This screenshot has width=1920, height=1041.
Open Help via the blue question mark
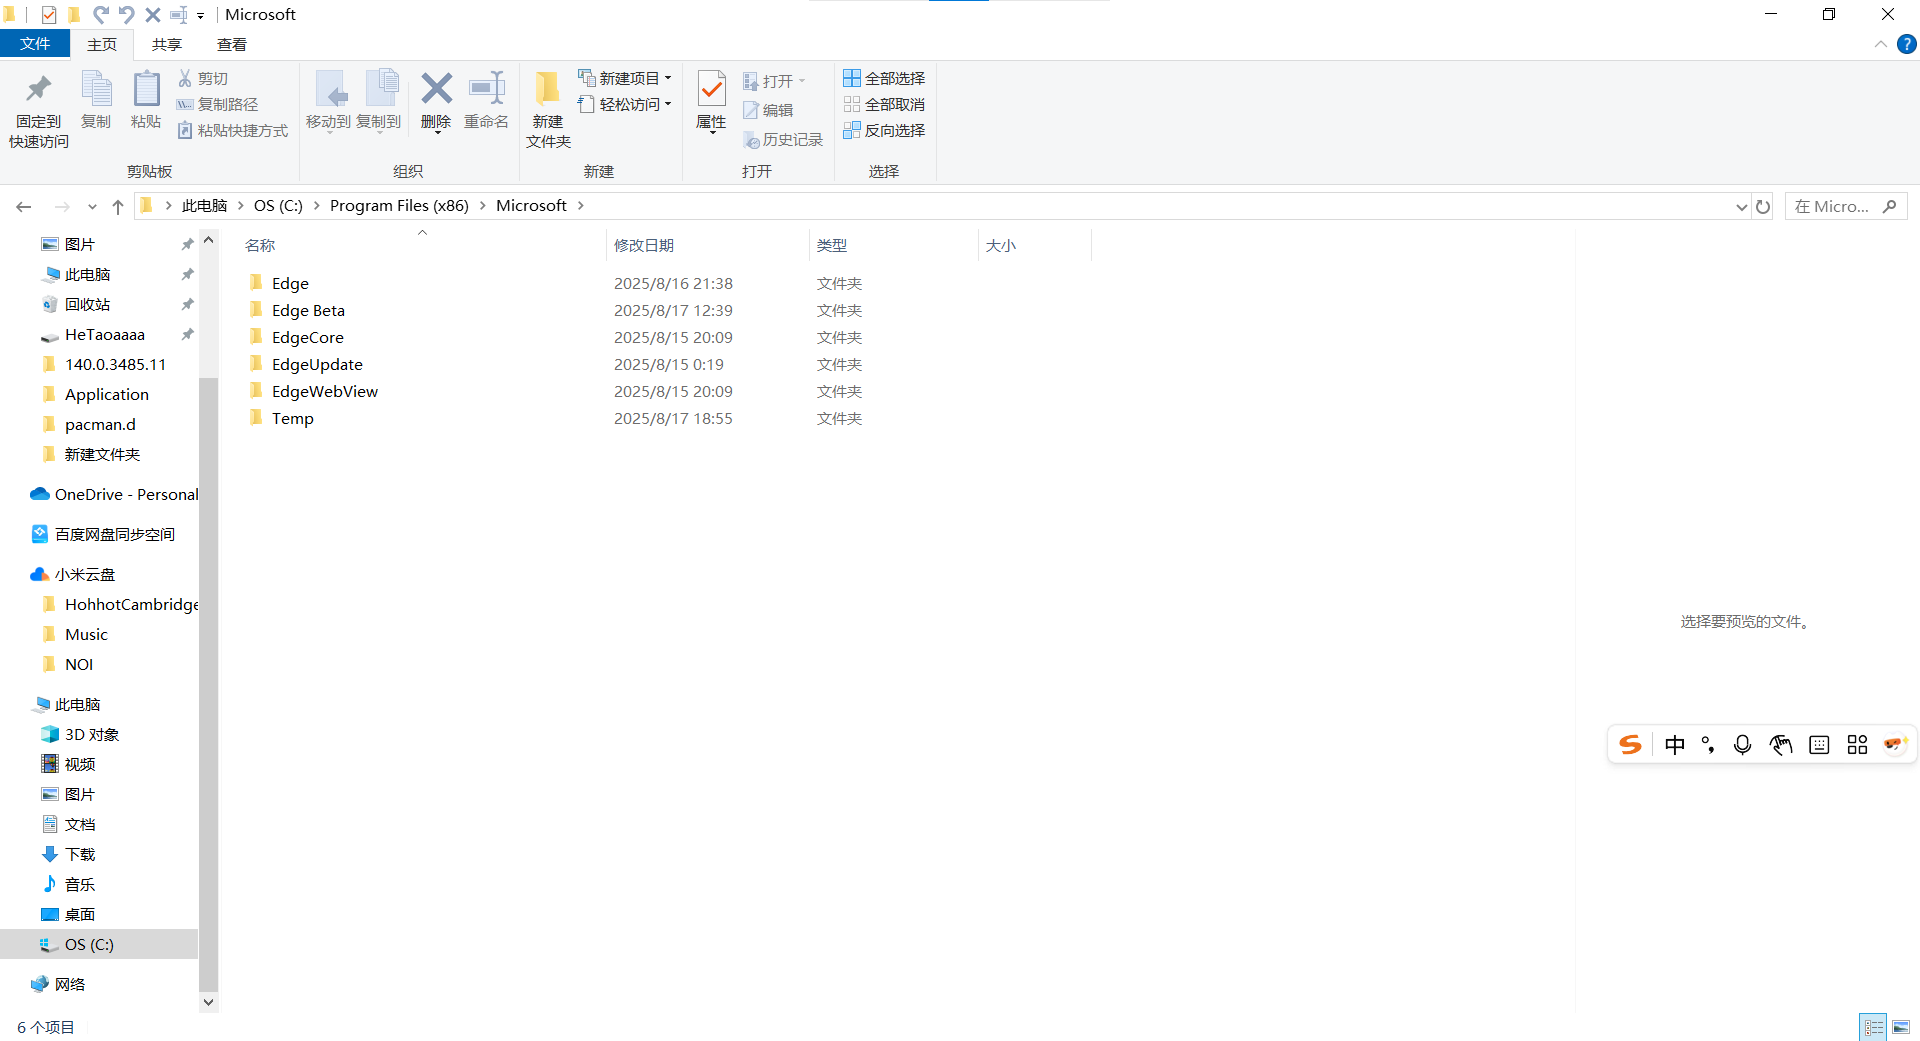[x=1907, y=44]
